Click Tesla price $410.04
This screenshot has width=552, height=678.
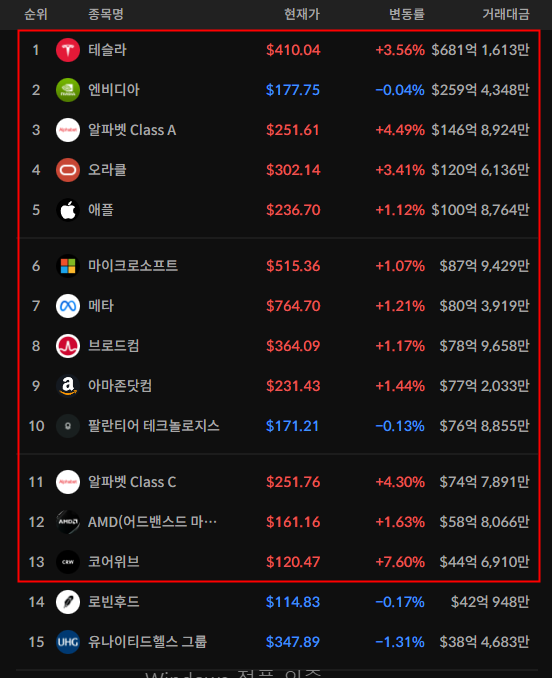293,50
